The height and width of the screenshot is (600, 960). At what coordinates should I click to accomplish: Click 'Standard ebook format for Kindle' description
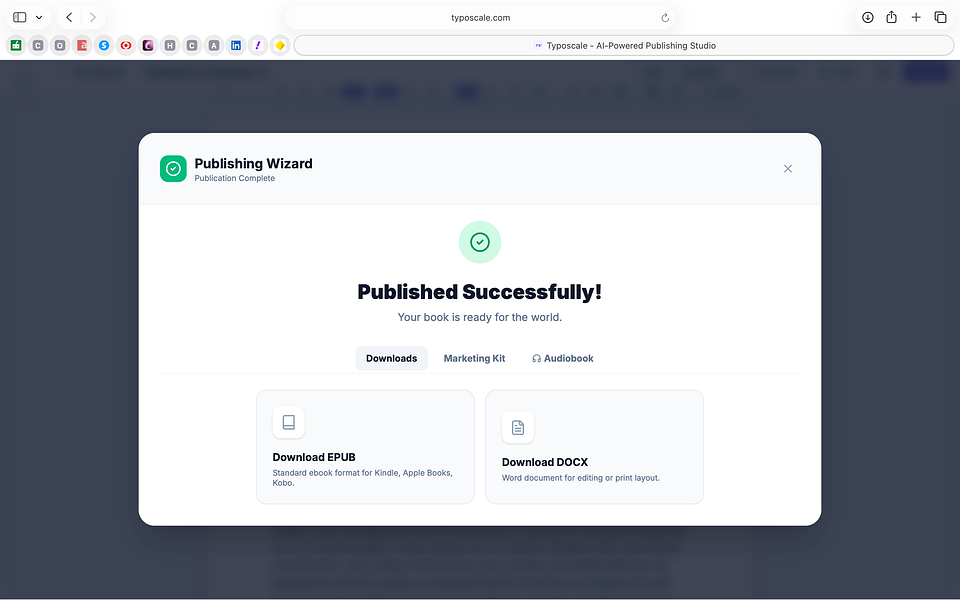(x=362, y=478)
